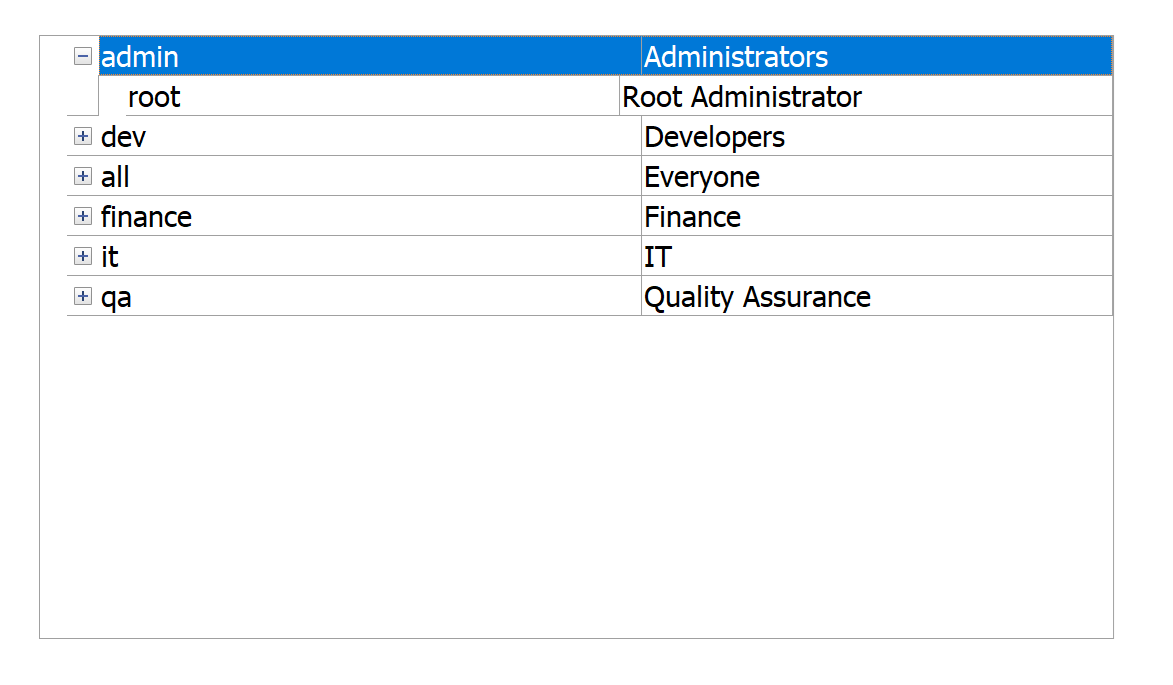1173x685 pixels.
Task: Collapse the admin group node
Action: click(83, 57)
